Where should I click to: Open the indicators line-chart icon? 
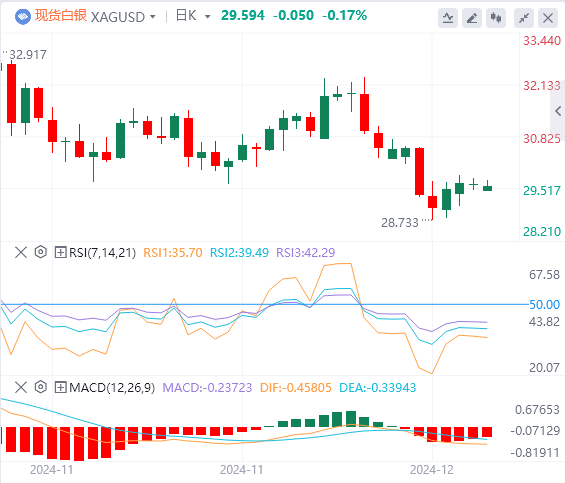tap(448, 18)
